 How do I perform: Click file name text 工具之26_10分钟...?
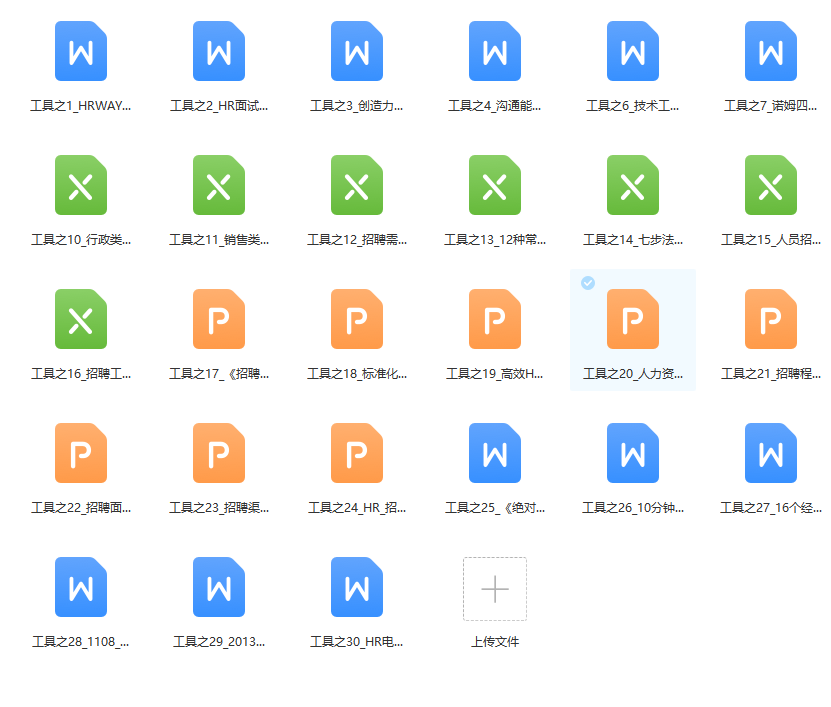pyautogui.click(x=633, y=508)
